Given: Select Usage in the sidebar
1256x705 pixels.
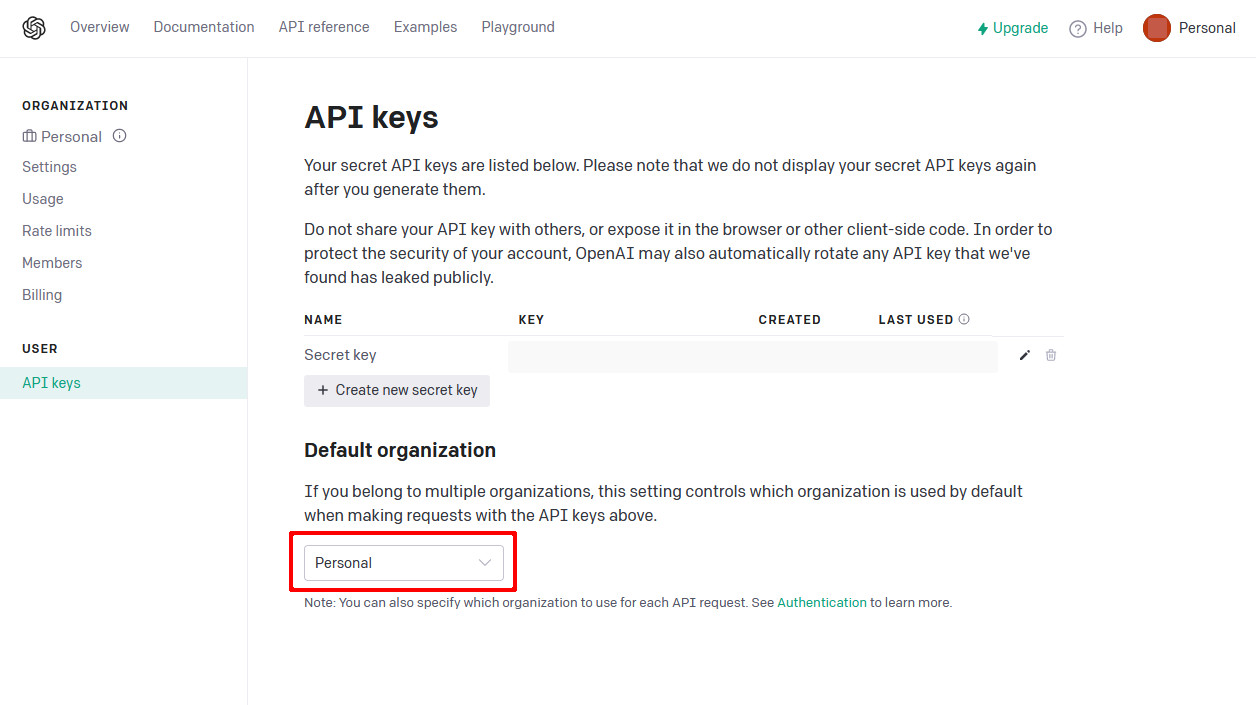Looking at the screenshot, I should (43, 199).
